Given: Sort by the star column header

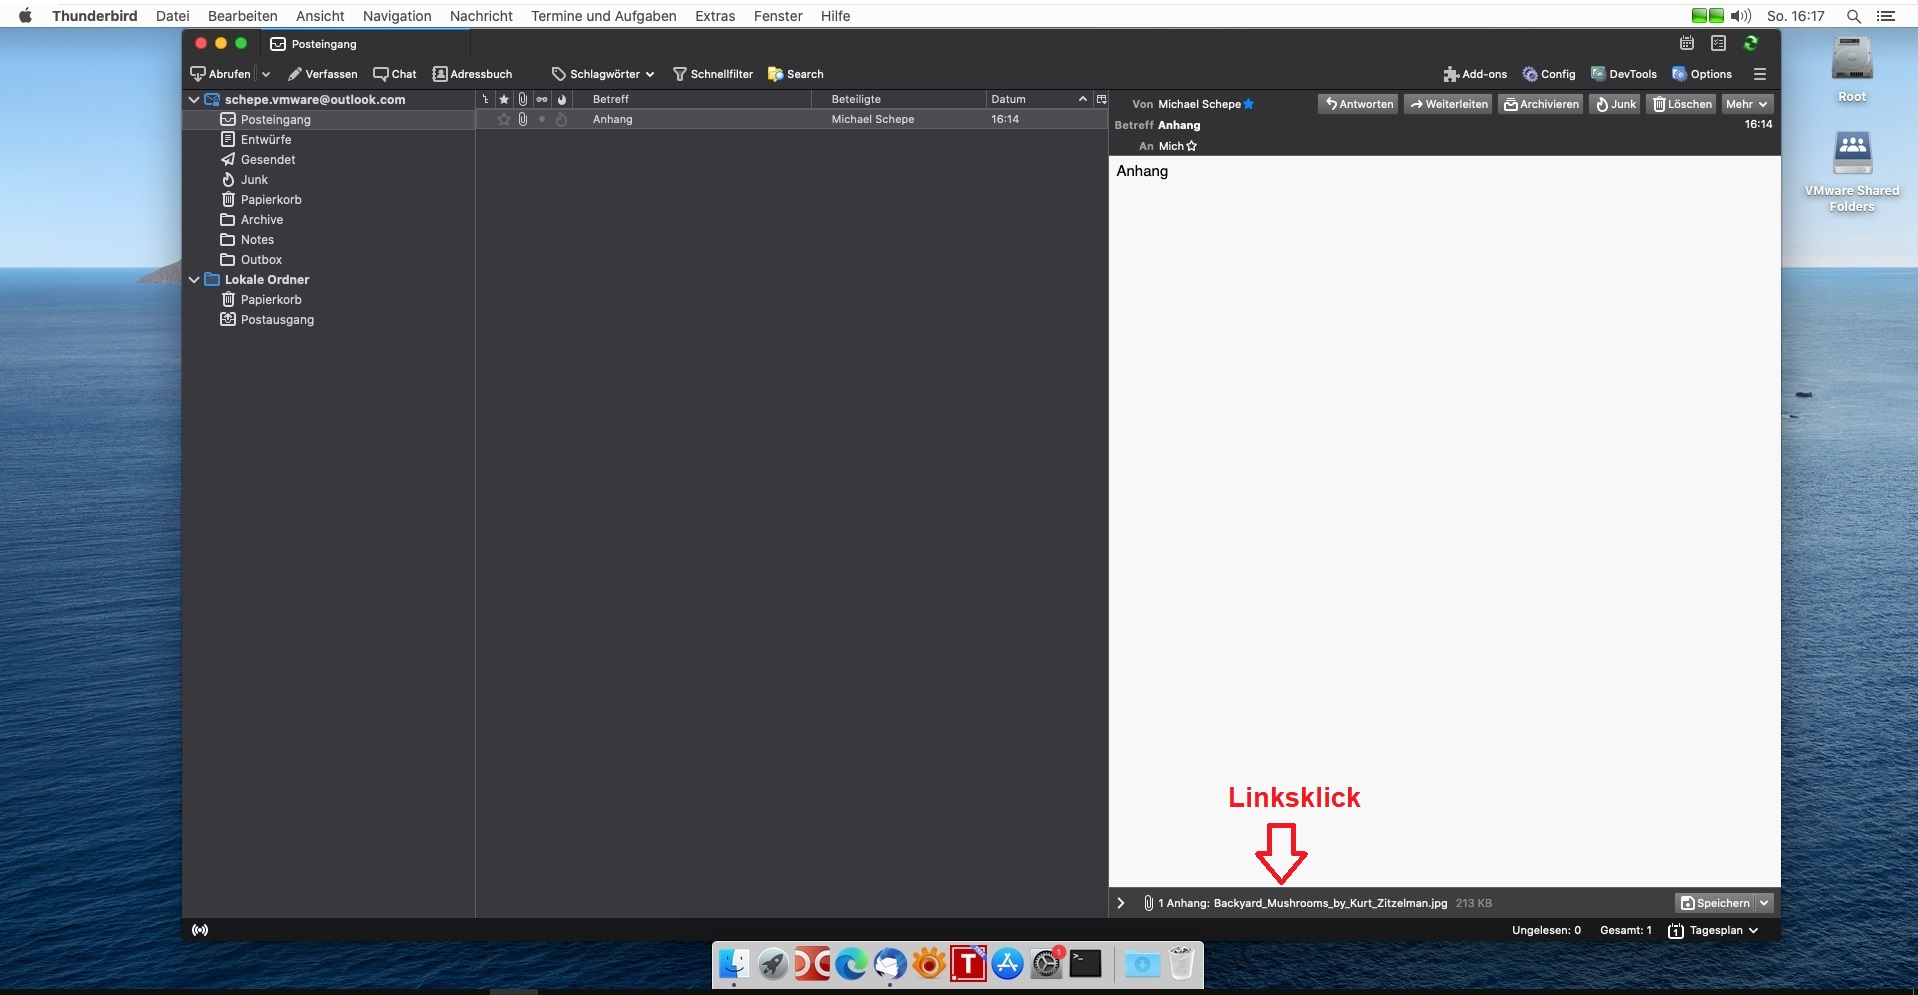Looking at the screenshot, I should tap(504, 99).
